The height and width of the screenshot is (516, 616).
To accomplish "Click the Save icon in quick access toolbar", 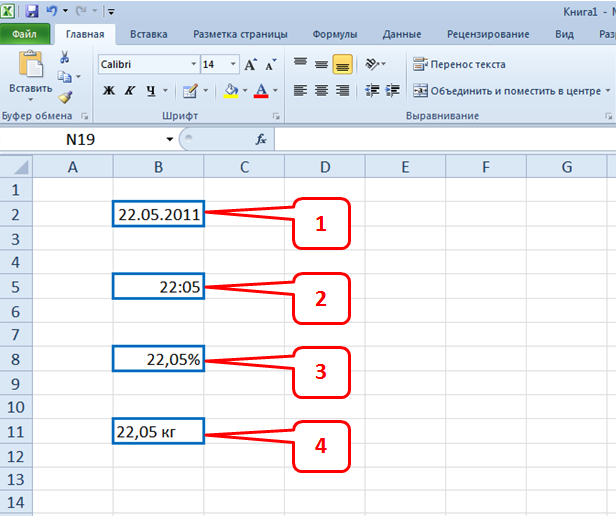I will click(x=32, y=10).
